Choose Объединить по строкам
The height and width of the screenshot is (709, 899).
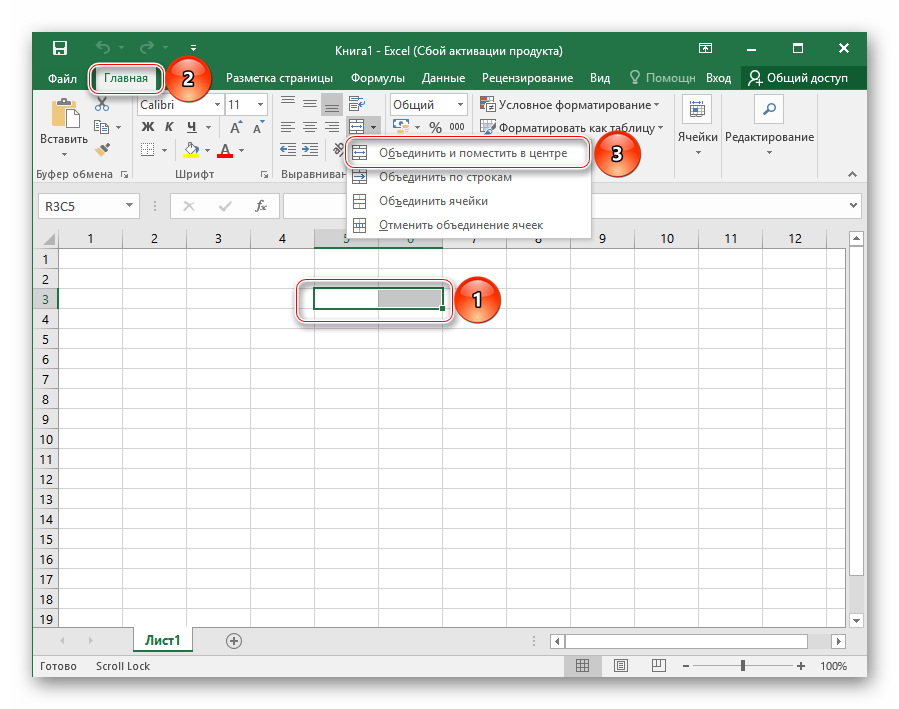click(x=468, y=177)
